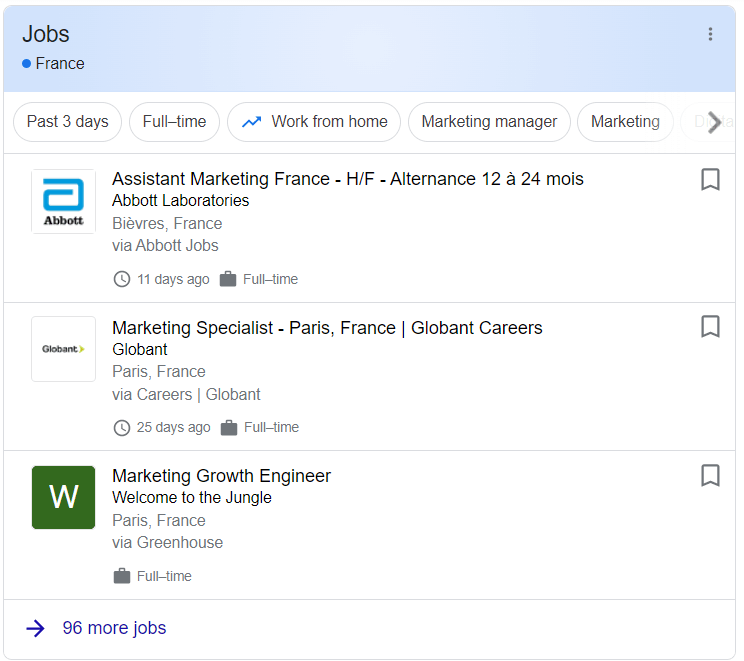
Task: Click Paris, France under Welcome to the Jungle
Action: (x=159, y=521)
